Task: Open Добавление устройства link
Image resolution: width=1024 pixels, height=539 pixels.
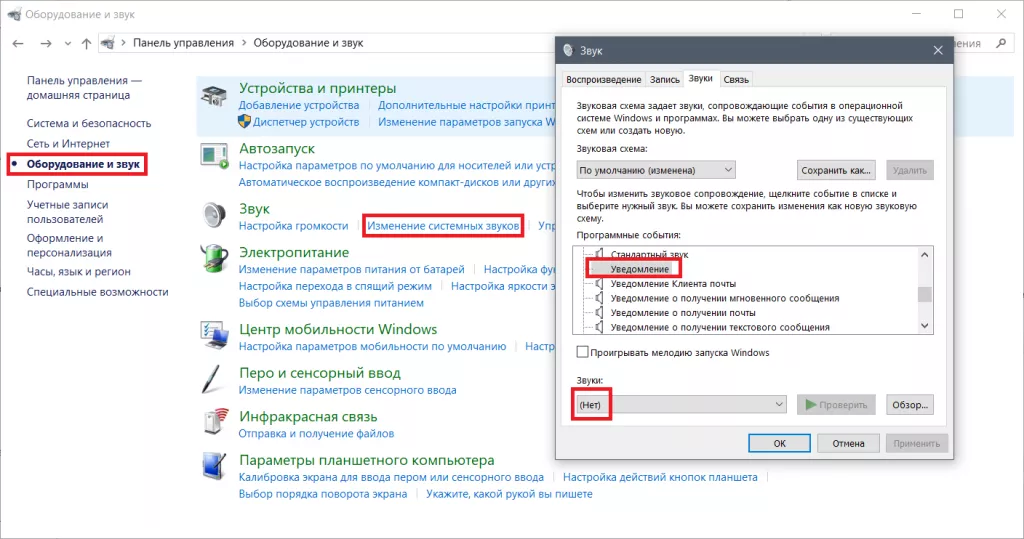Action: click(298, 105)
